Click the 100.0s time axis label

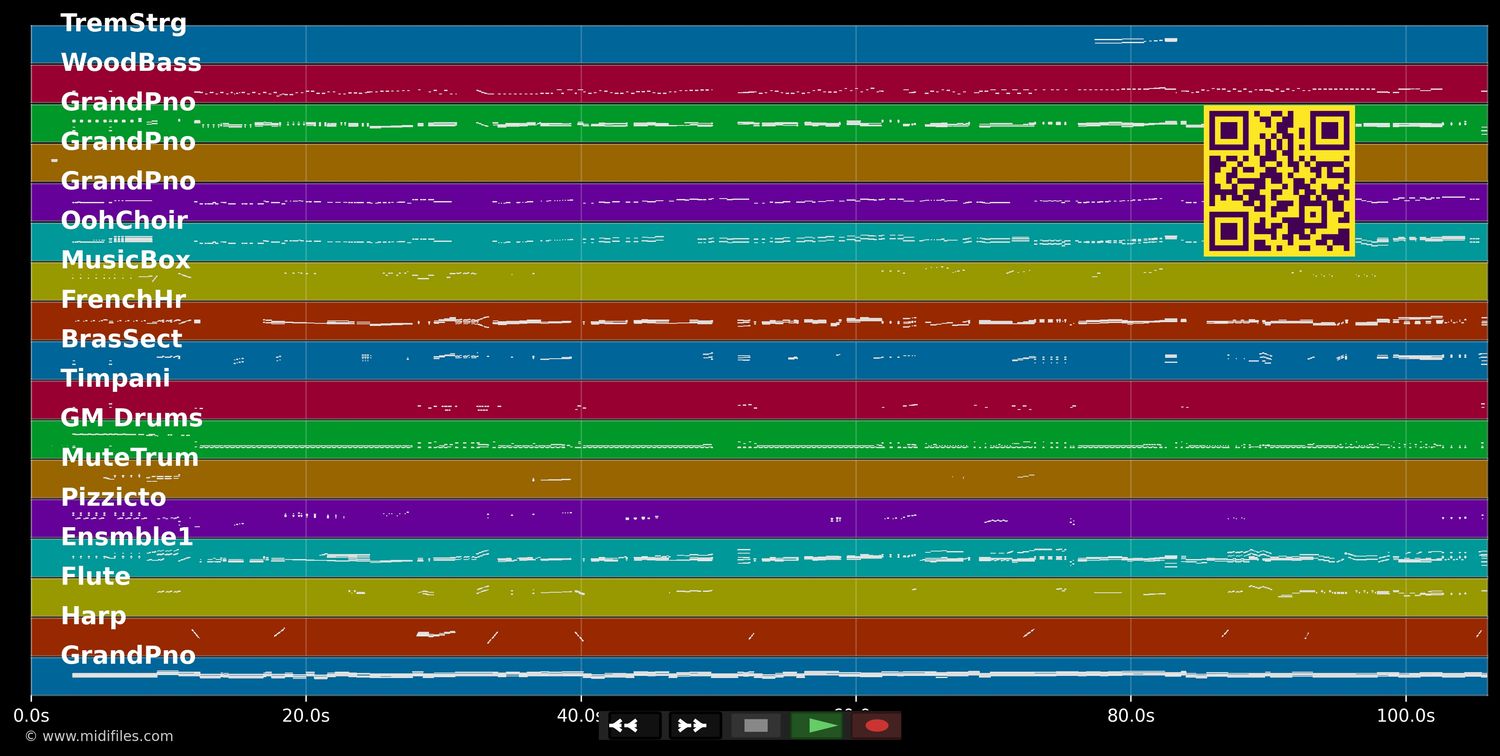pos(1405,715)
